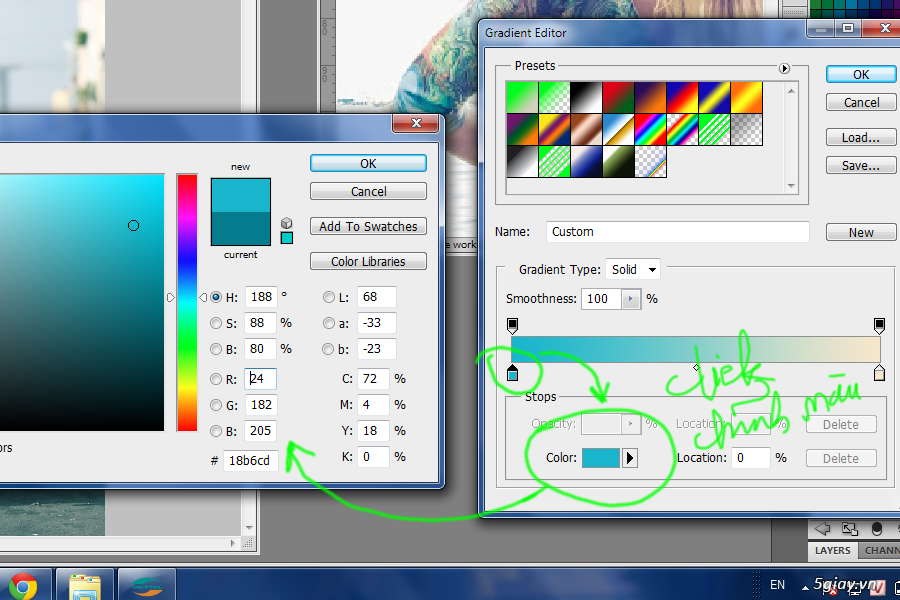The height and width of the screenshot is (600, 900).
Task: Expand the Color stop arrow menu
Action: [629, 458]
